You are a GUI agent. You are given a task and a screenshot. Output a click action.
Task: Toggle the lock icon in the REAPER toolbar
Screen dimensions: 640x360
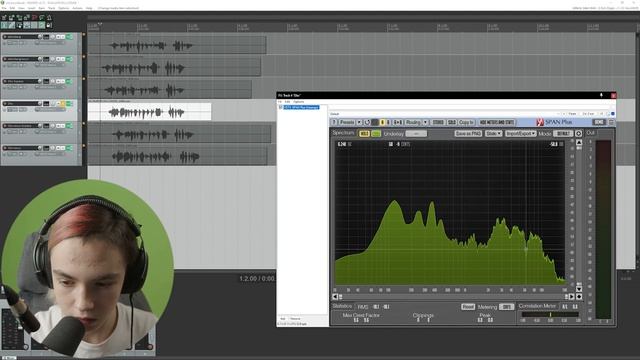click(x=49, y=25)
